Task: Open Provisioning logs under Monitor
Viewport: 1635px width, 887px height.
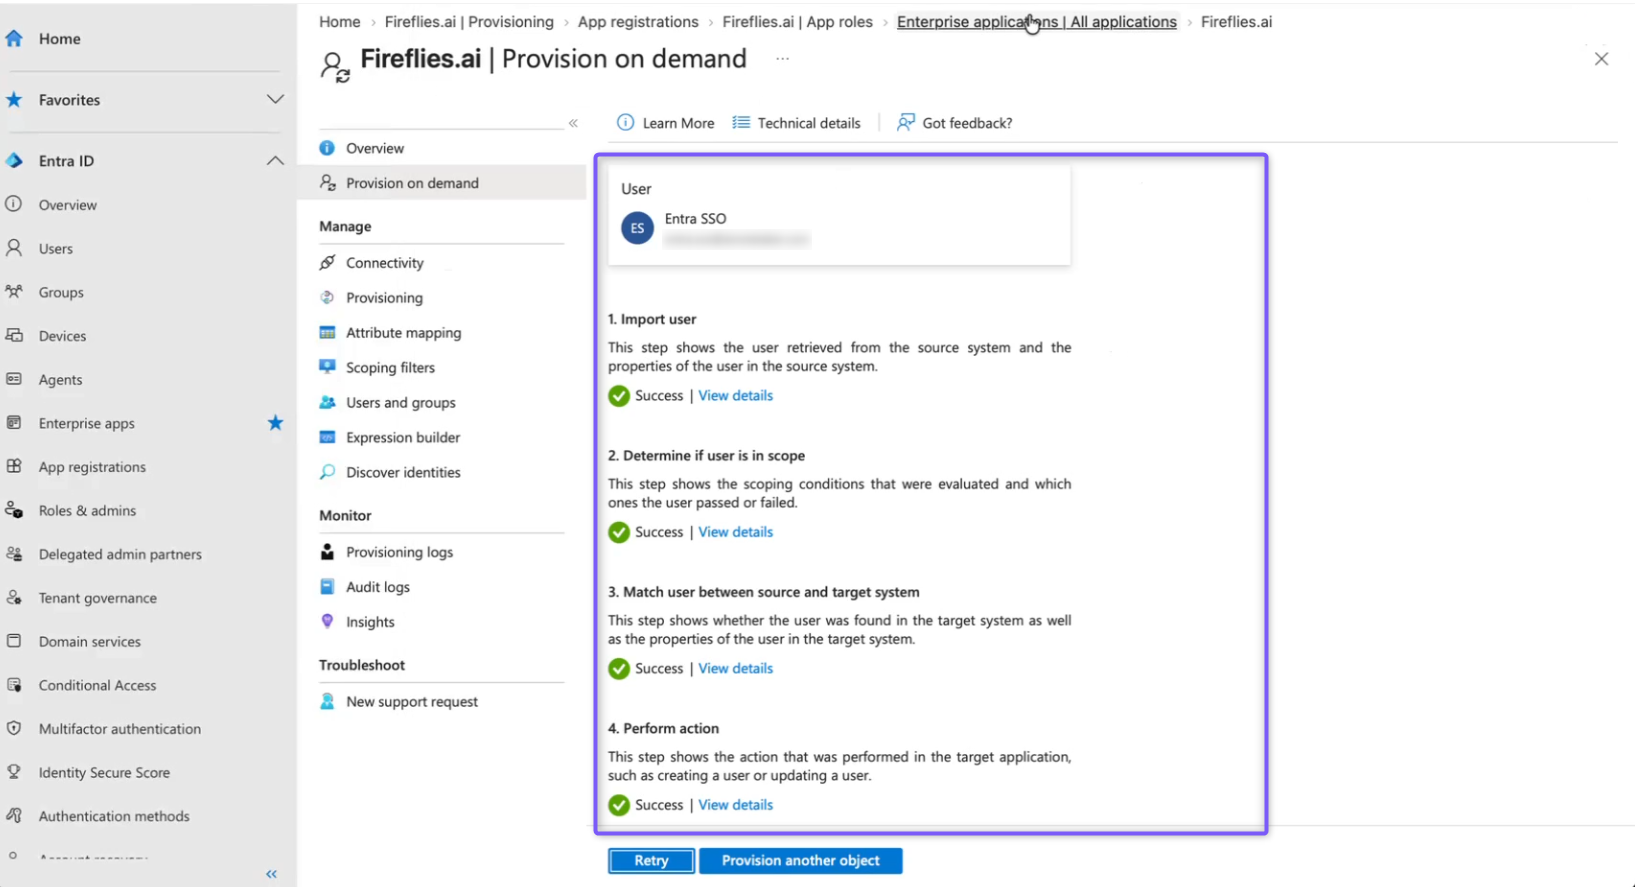Action: [x=399, y=552]
